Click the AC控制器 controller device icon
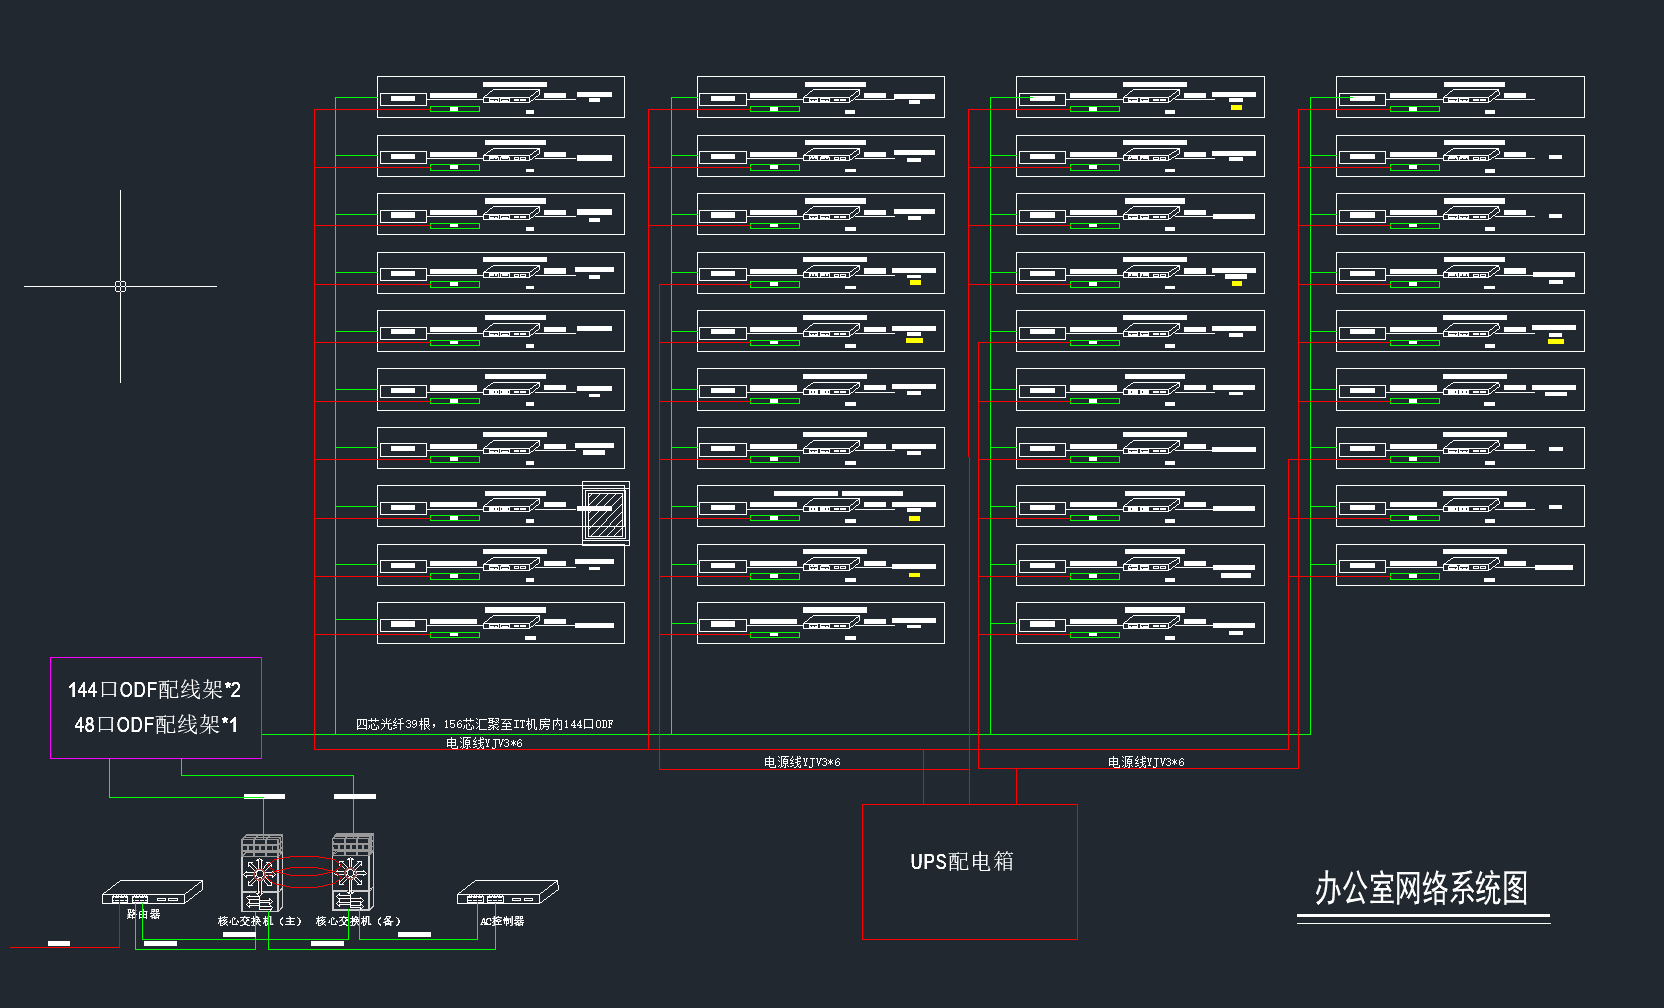1664x1008 pixels. pos(507,892)
